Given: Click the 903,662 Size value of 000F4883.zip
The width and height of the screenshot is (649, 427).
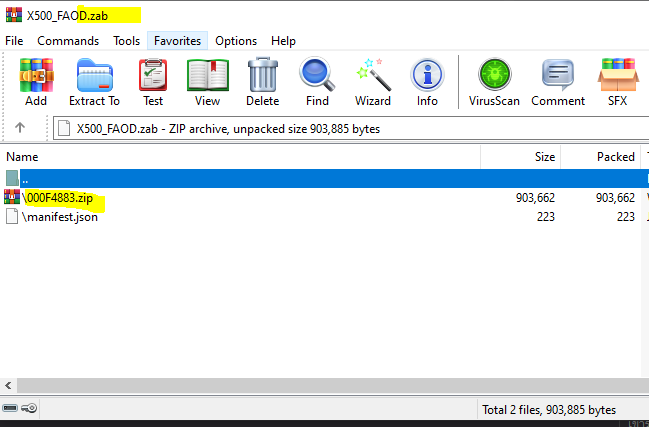Looking at the screenshot, I should point(535,198).
